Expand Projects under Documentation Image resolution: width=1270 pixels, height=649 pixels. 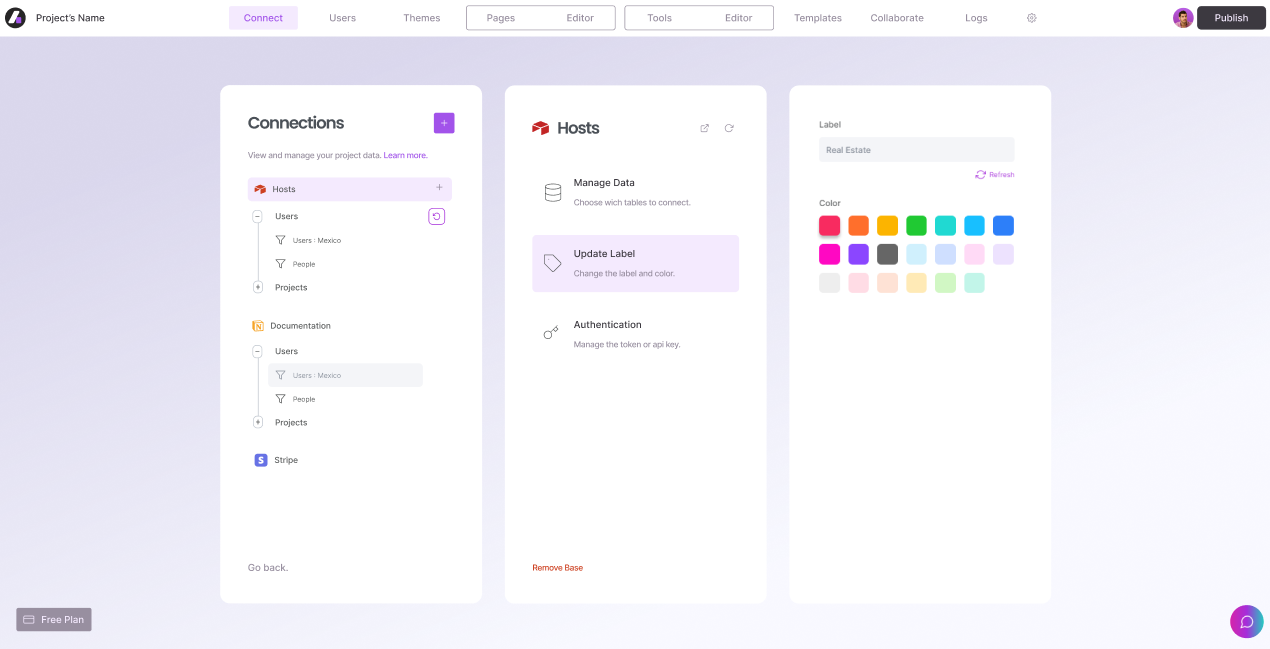[x=258, y=422]
